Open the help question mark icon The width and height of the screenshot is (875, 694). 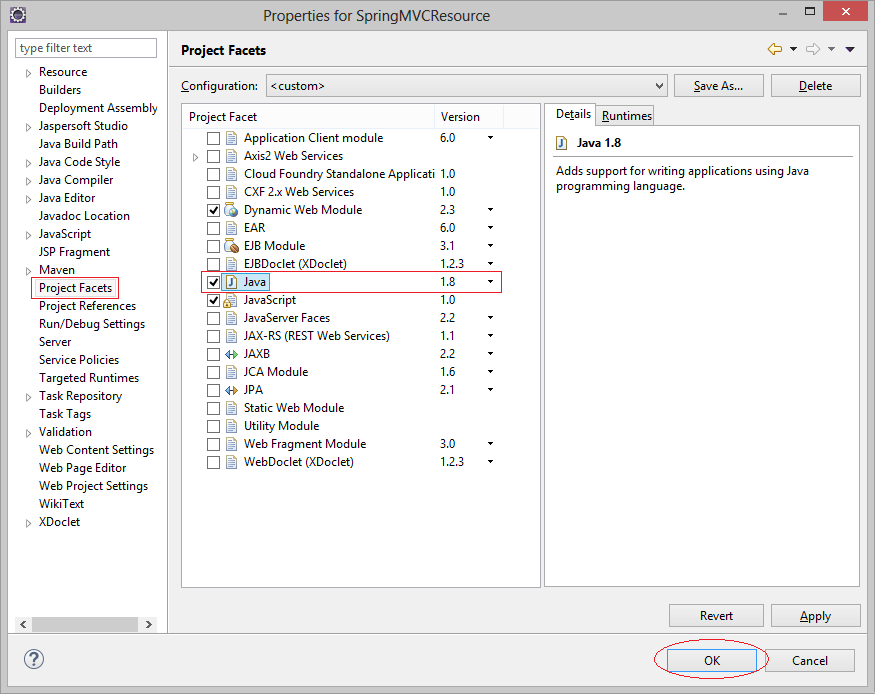[34, 659]
